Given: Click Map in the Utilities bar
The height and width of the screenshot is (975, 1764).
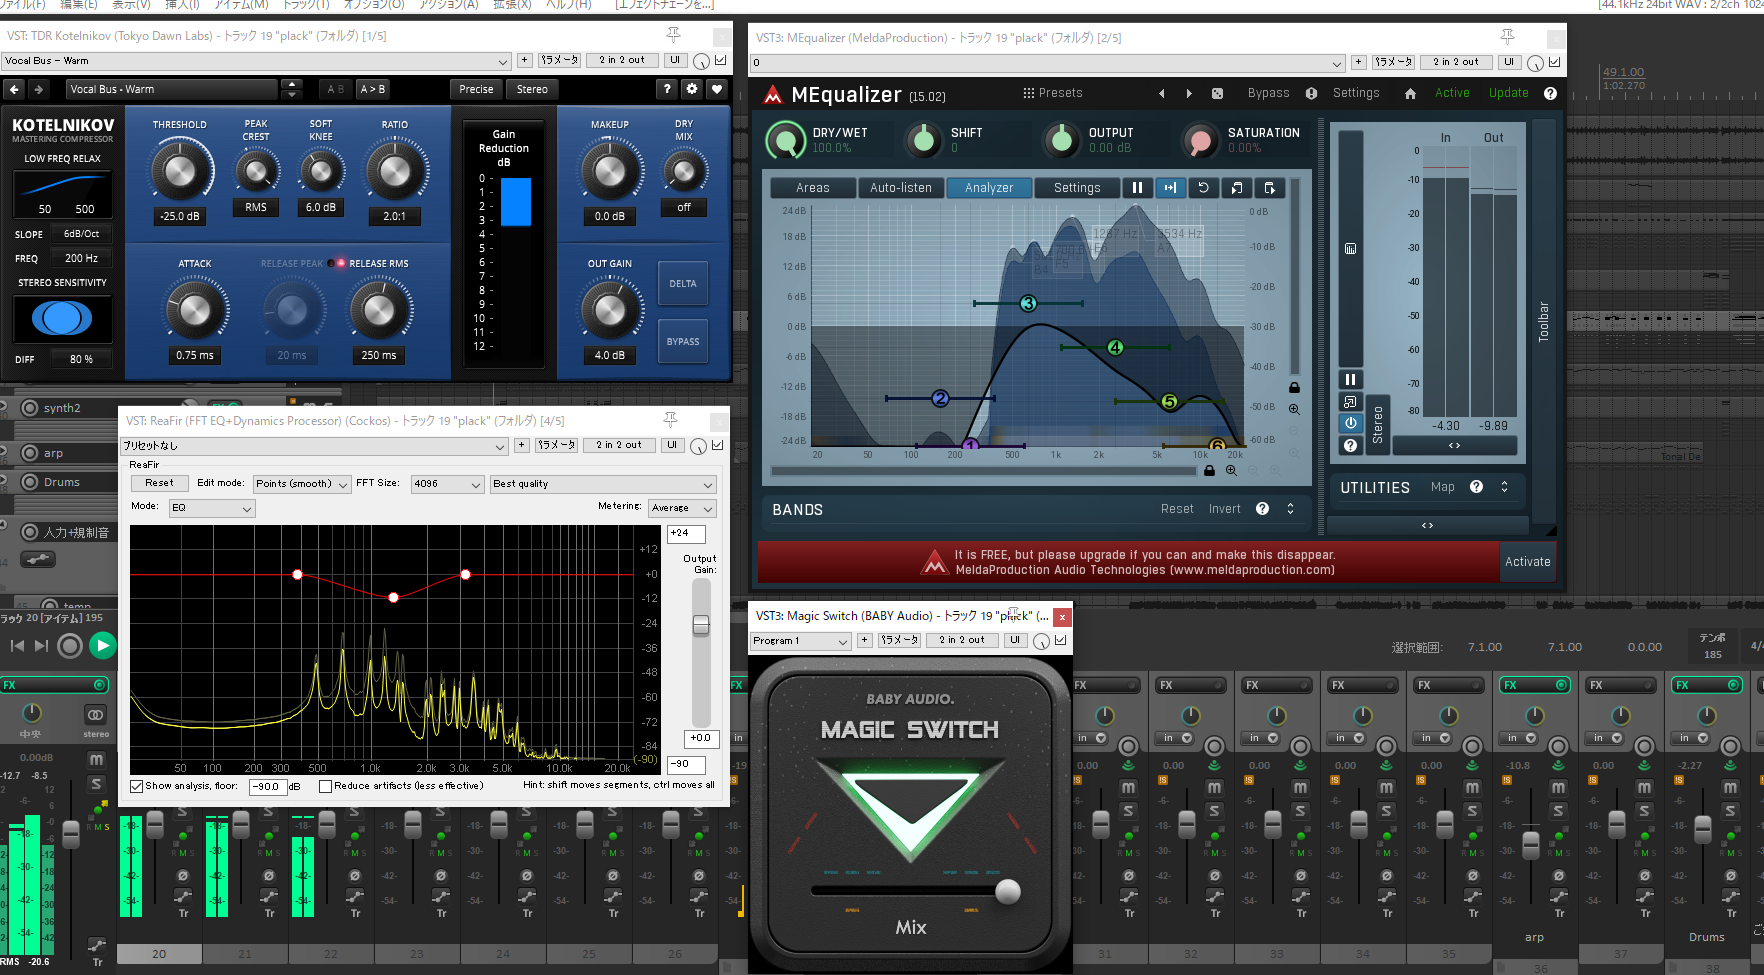Looking at the screenshot, I should pos(1442,487).
